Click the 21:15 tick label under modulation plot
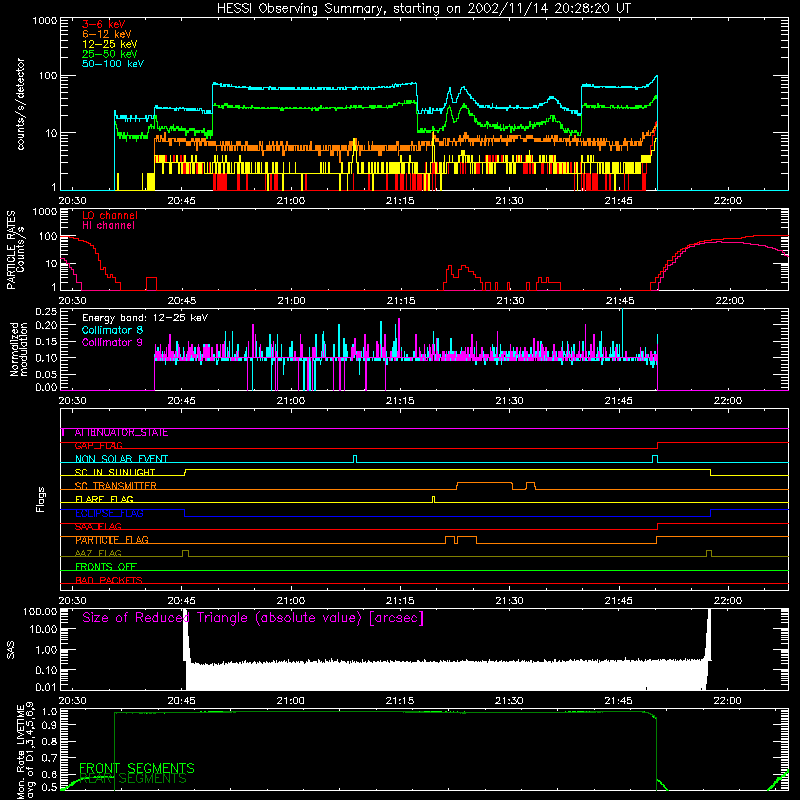800x800 pixels. 400,401
